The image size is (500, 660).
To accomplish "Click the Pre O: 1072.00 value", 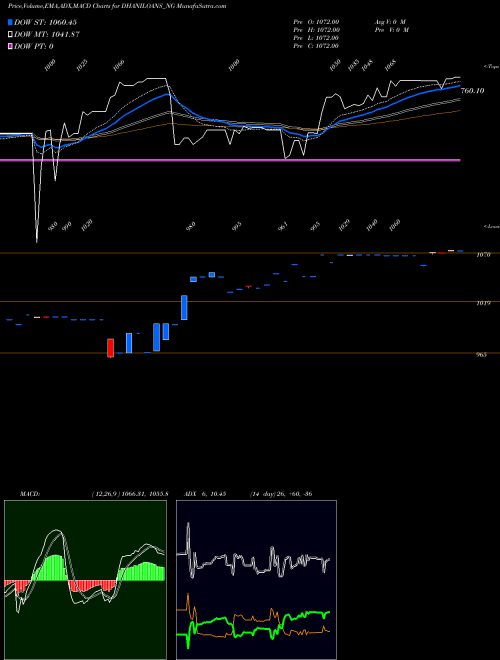I will tap(316, 22).
